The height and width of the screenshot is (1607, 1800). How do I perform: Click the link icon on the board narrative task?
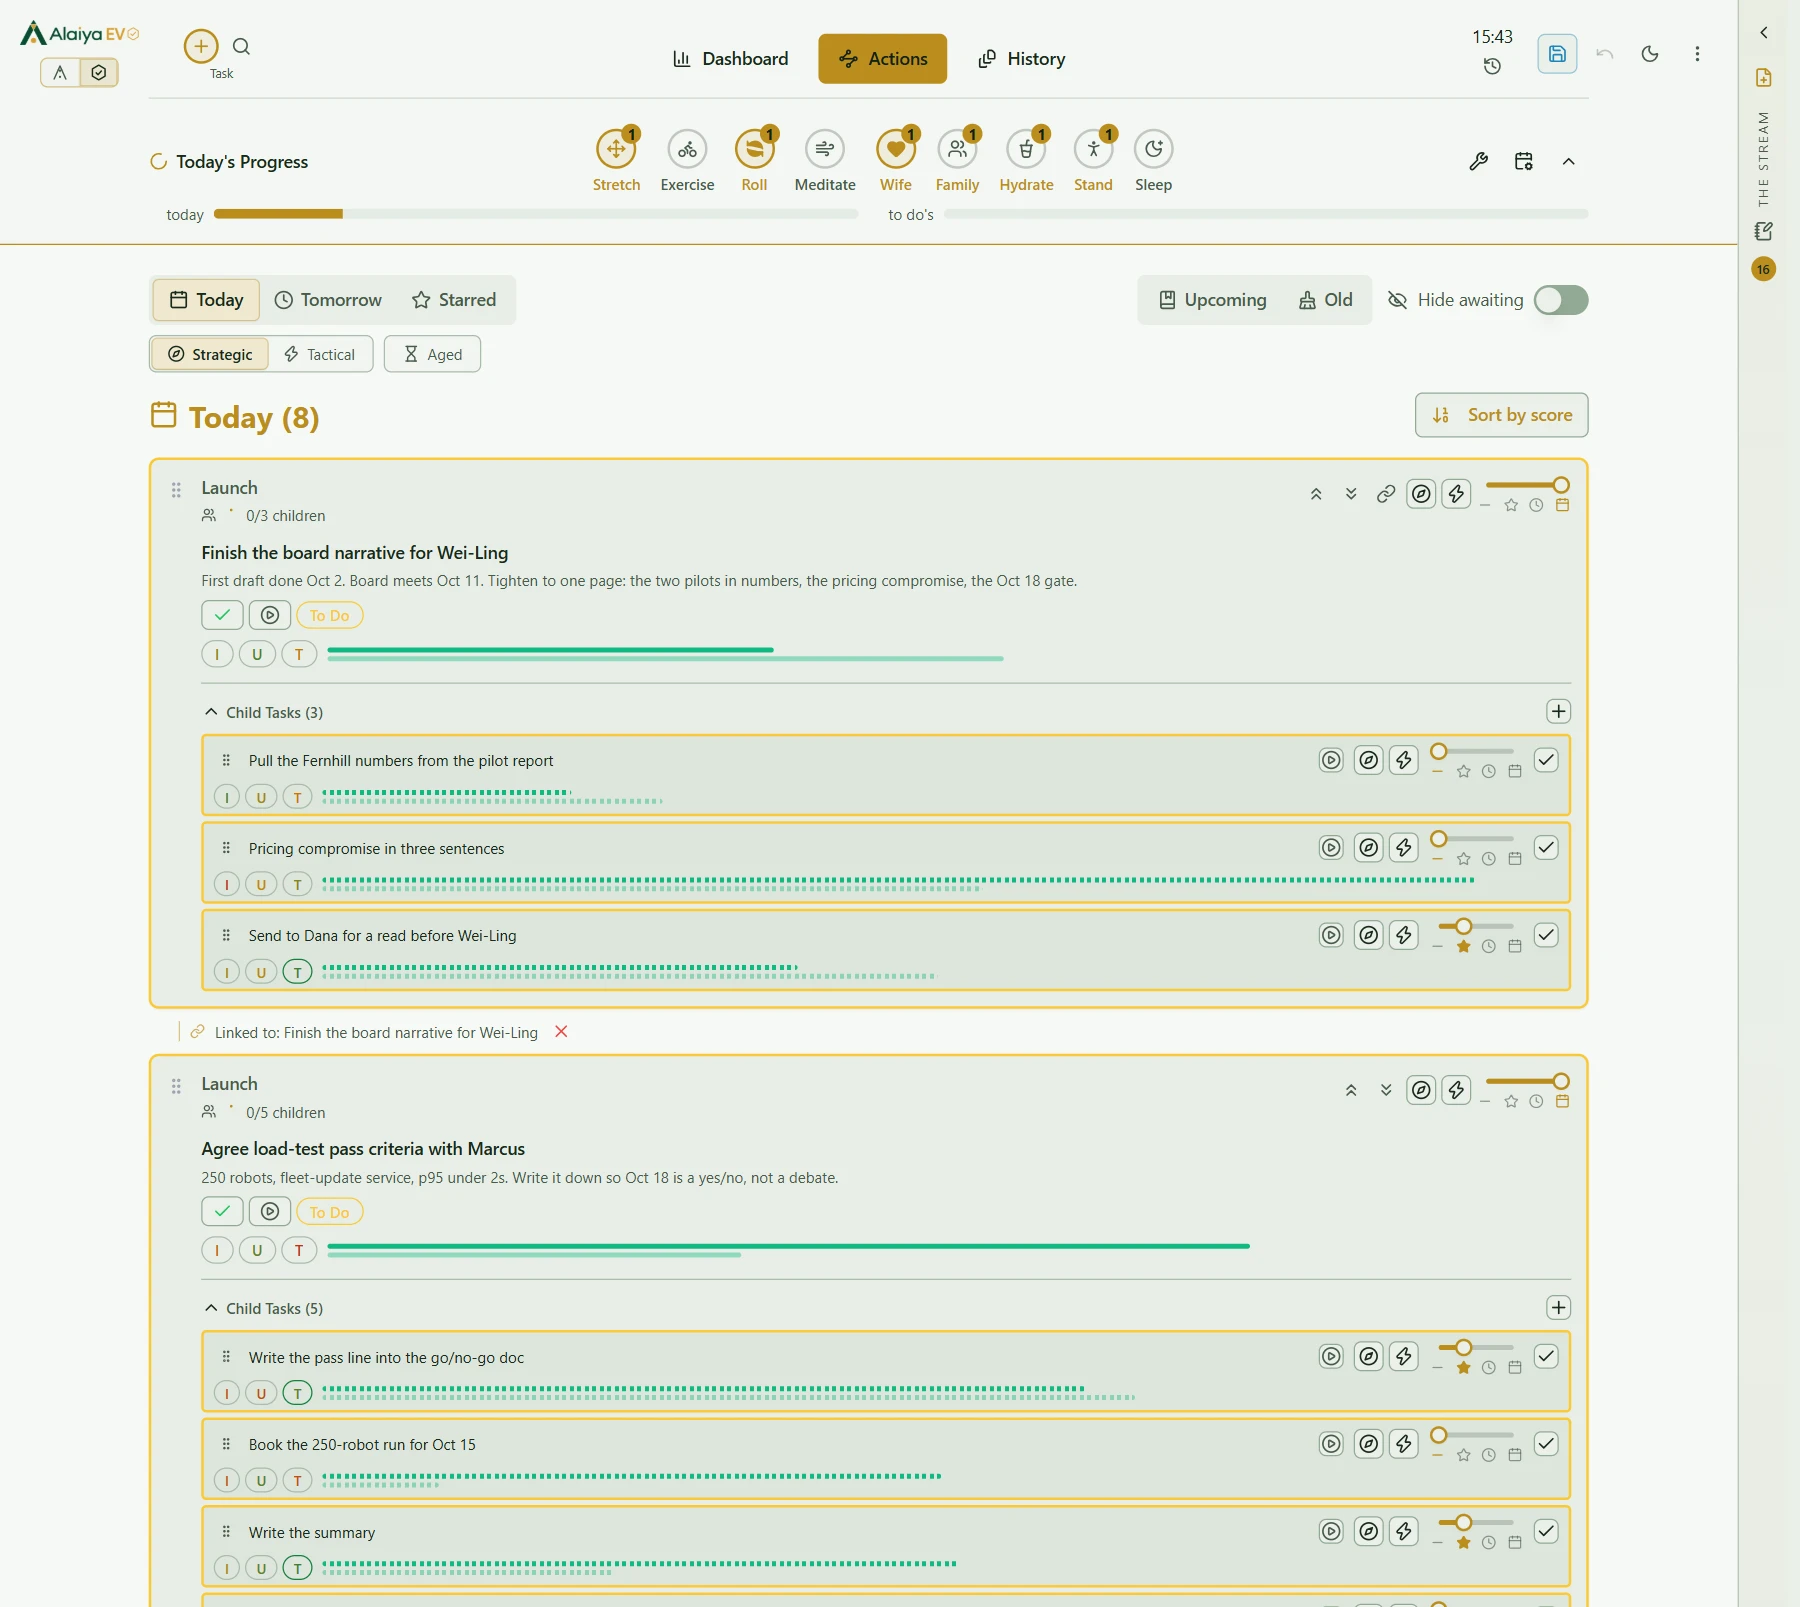click(1385, 494)
